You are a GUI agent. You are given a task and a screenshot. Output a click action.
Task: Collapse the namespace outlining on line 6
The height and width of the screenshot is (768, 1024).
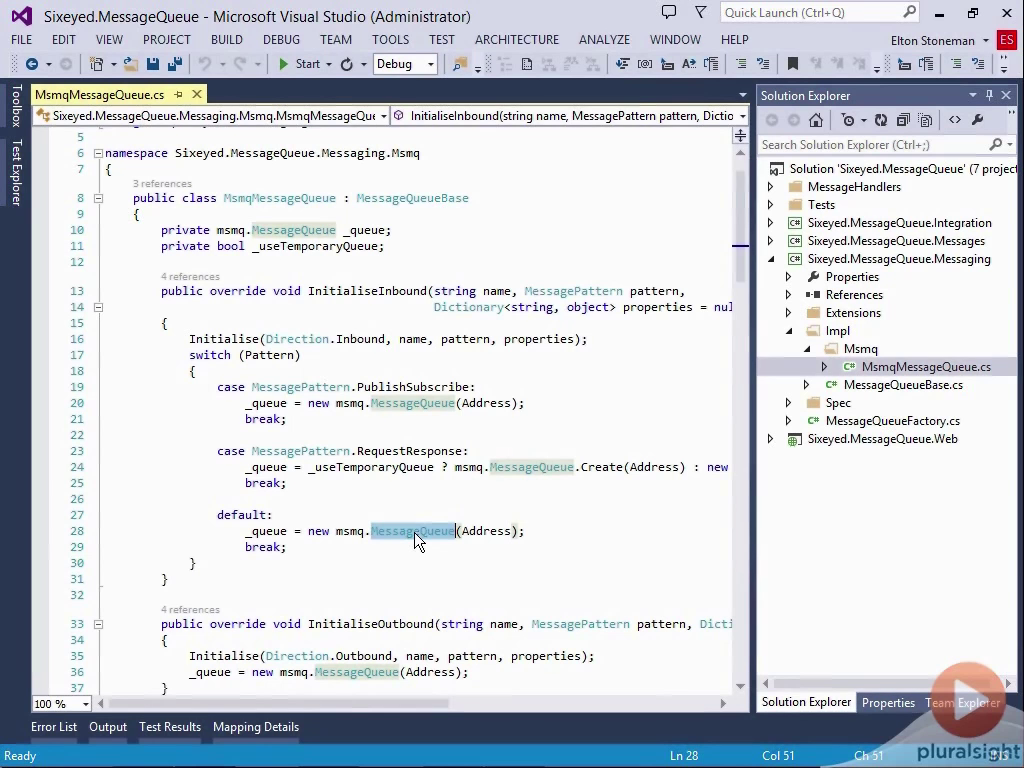pos(98,153)
